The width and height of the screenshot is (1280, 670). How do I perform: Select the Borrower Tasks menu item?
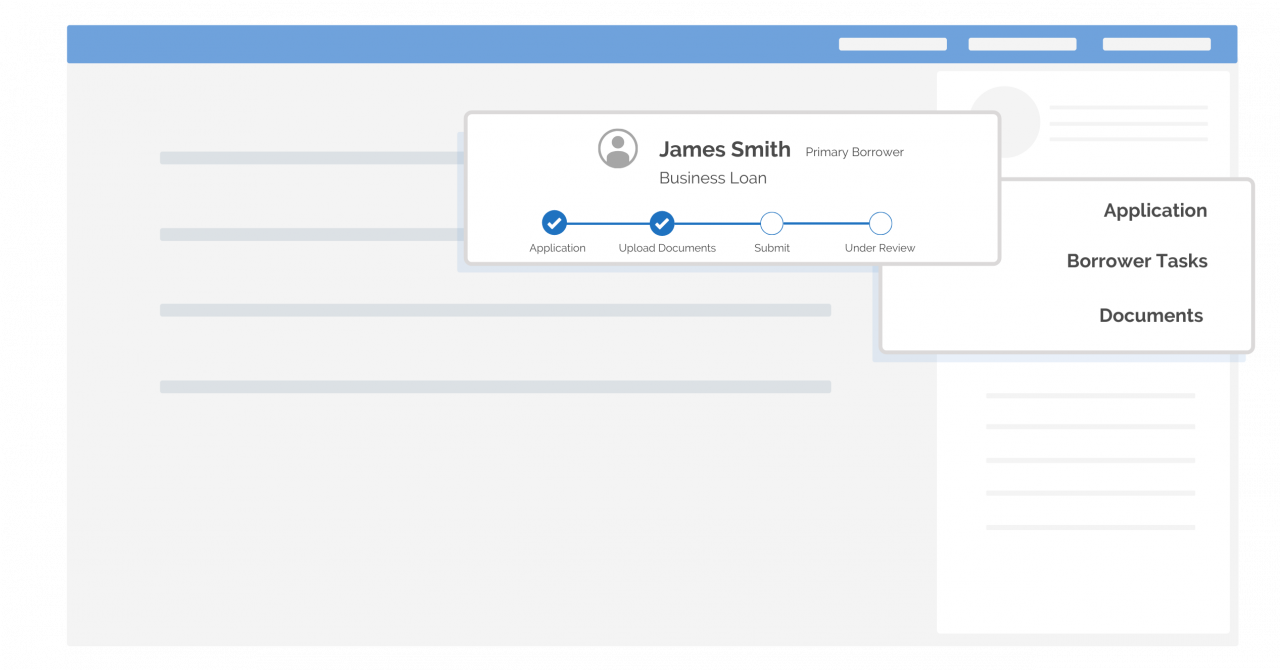[1137, 260]
